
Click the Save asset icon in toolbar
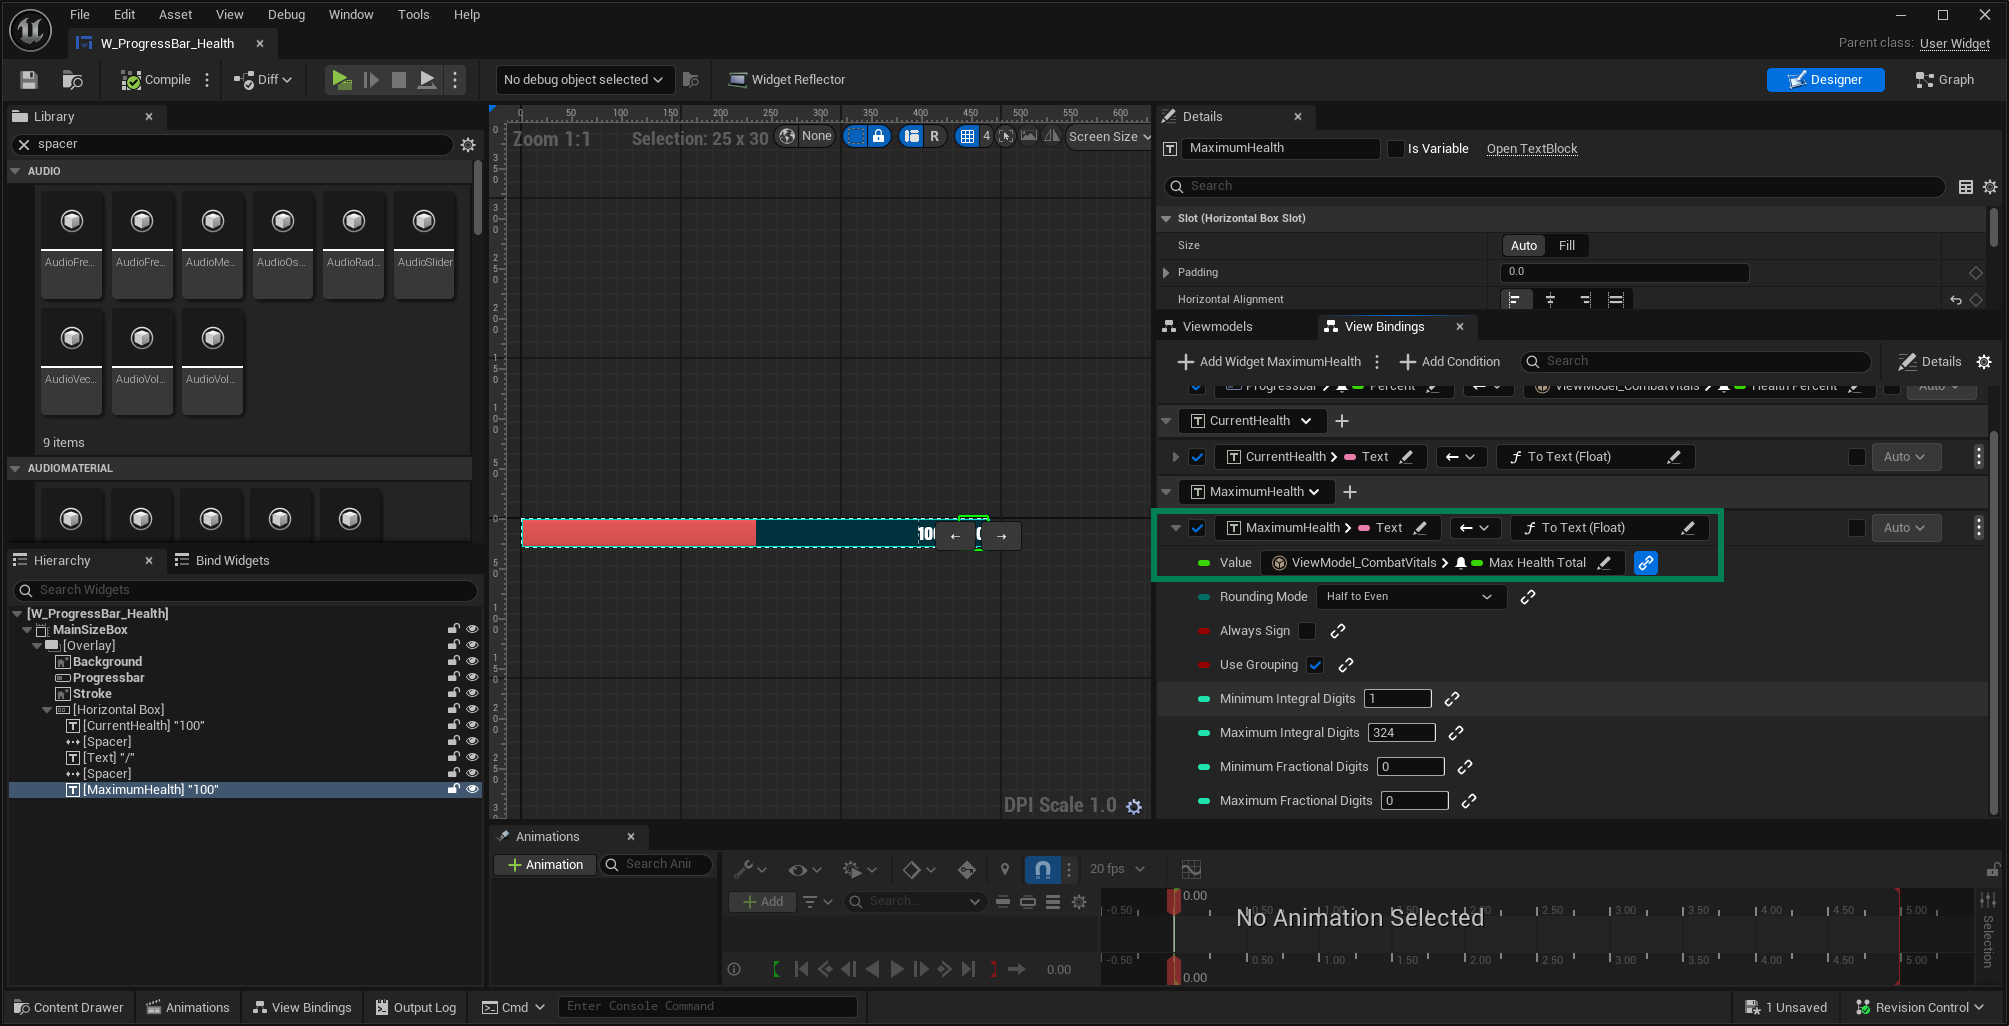pos(29,80)
